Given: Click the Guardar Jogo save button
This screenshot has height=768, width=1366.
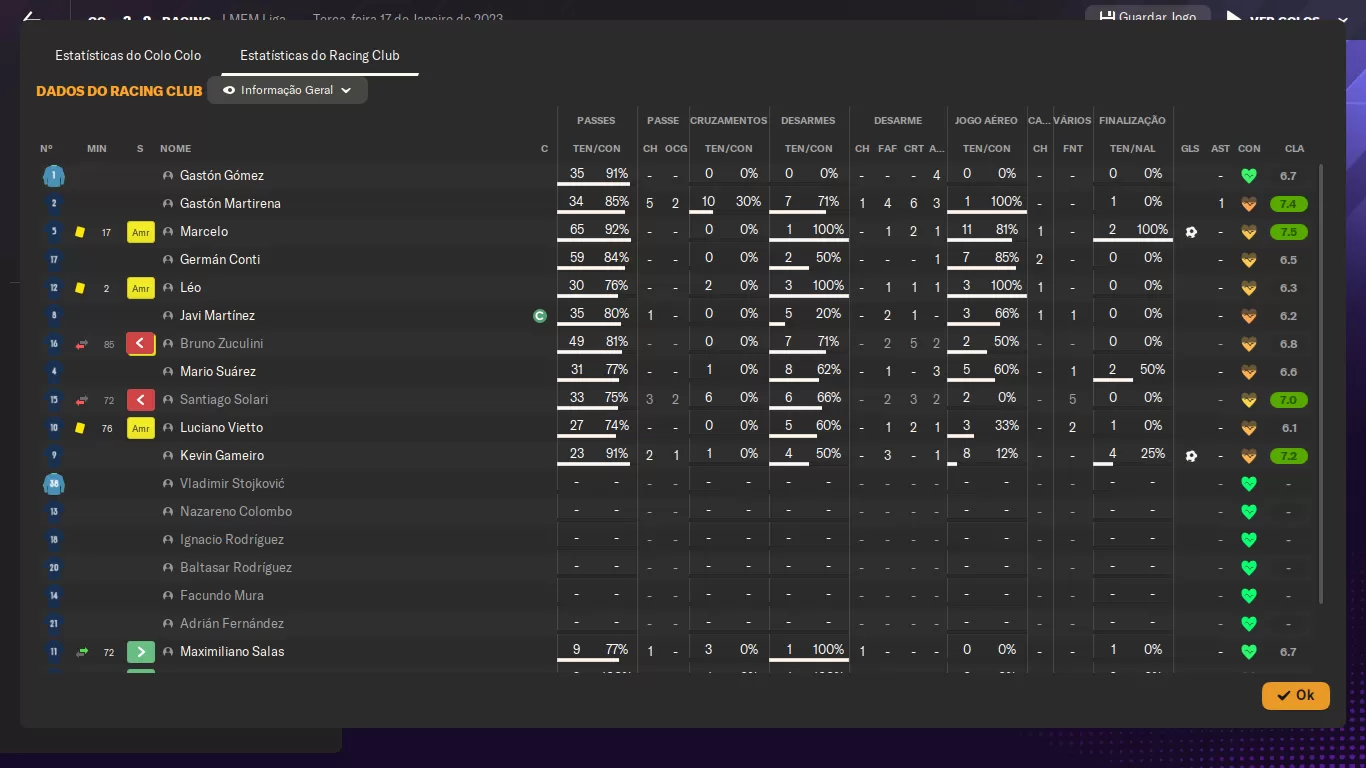Looking at the screenshot, I should [1147, 17].
